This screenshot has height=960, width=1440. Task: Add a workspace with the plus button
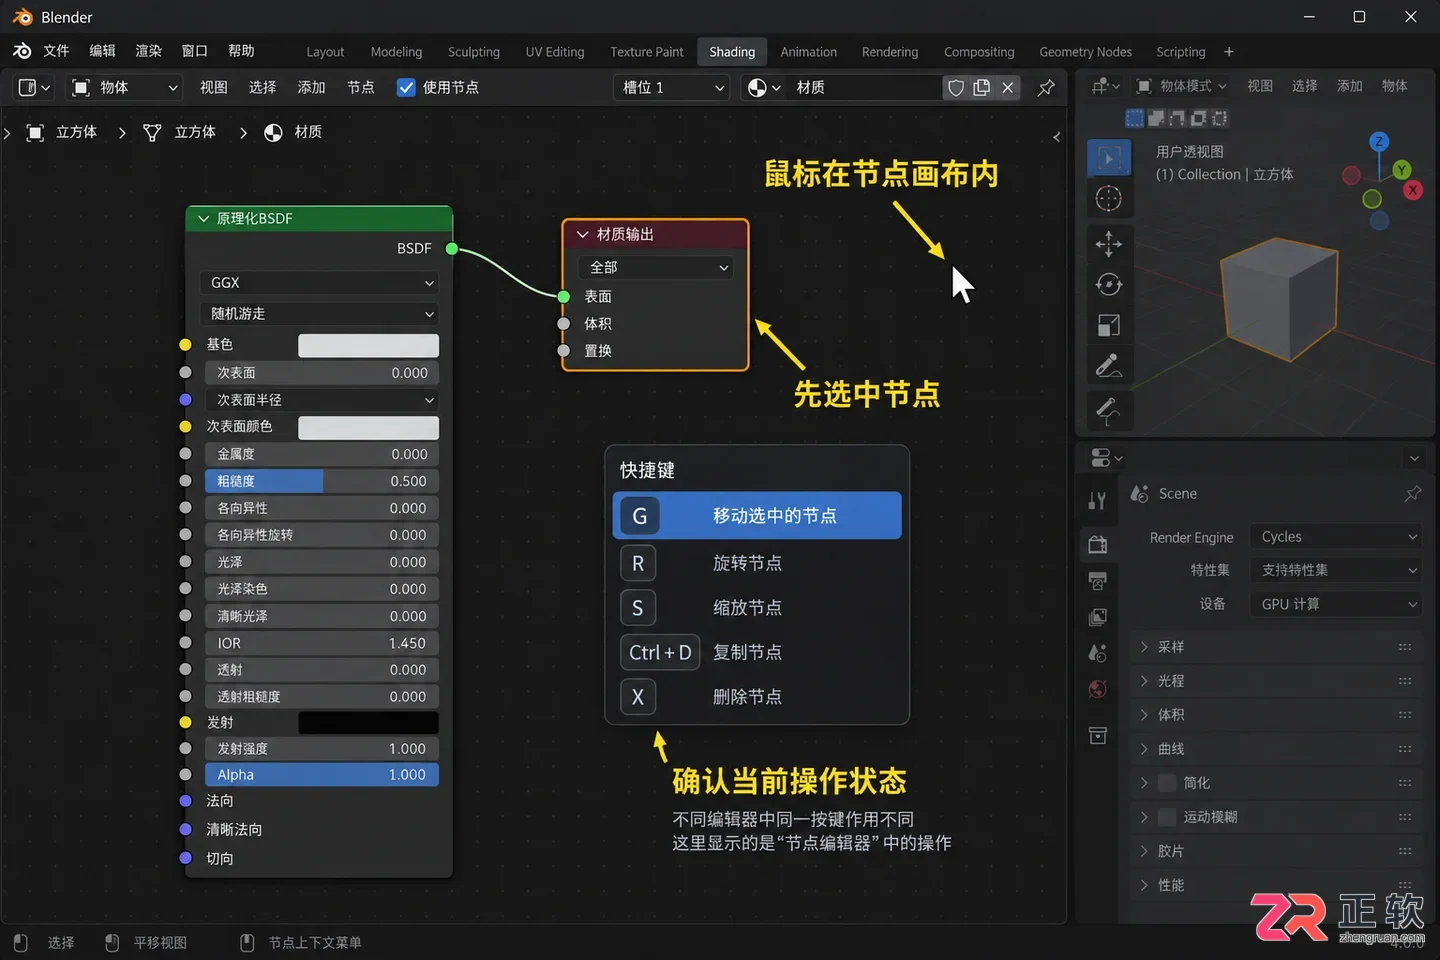click(1229, 52)
